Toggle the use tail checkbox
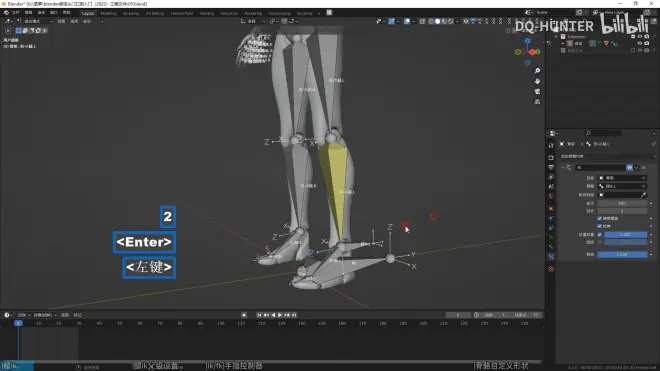This screenshot has height=371, width=660. (599, 219)
